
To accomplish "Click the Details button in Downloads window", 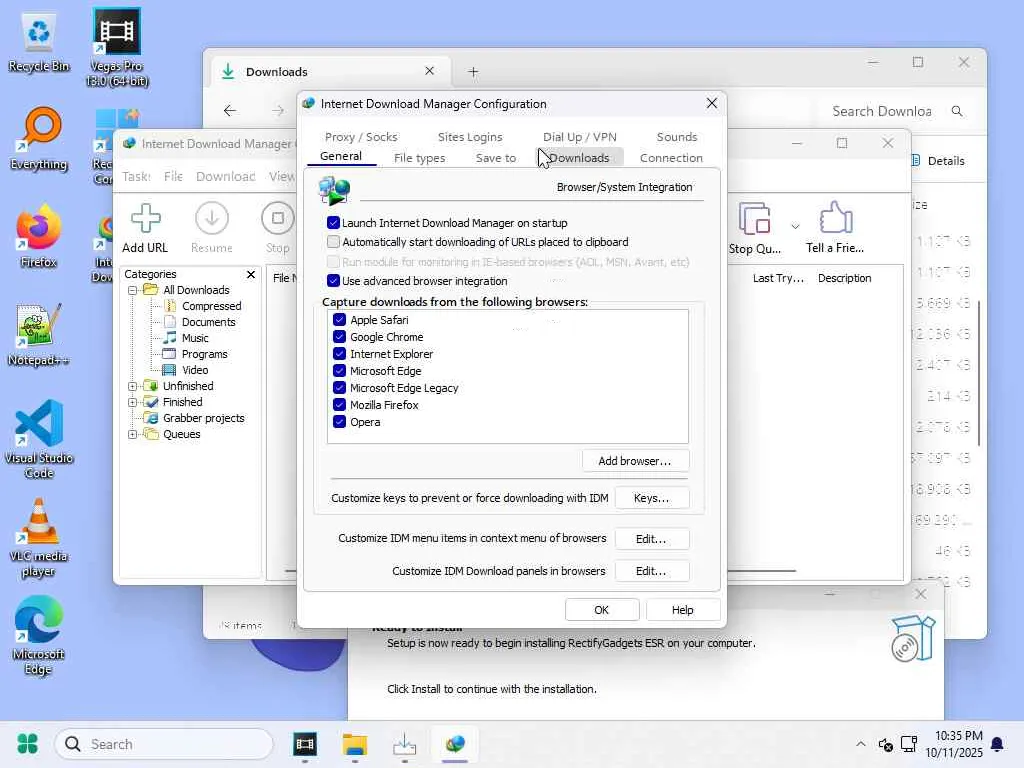I will click(938, 161).
